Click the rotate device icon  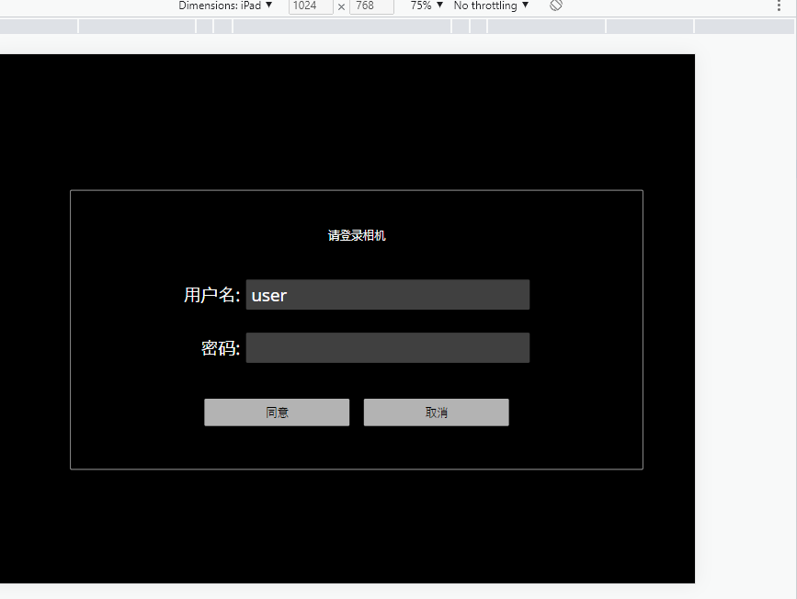point(556,5)
